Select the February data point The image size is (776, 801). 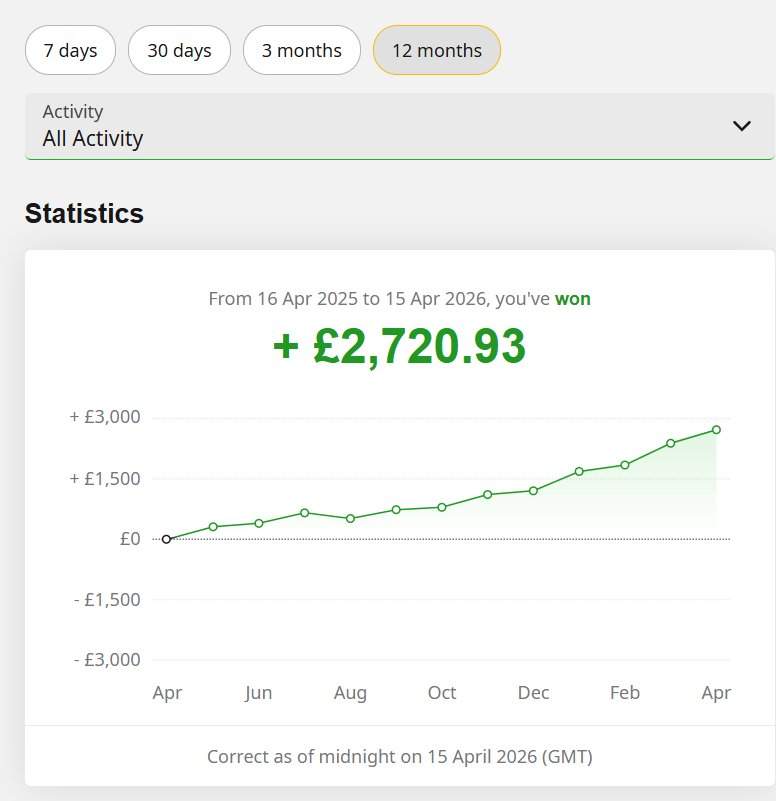coord(624,464)
